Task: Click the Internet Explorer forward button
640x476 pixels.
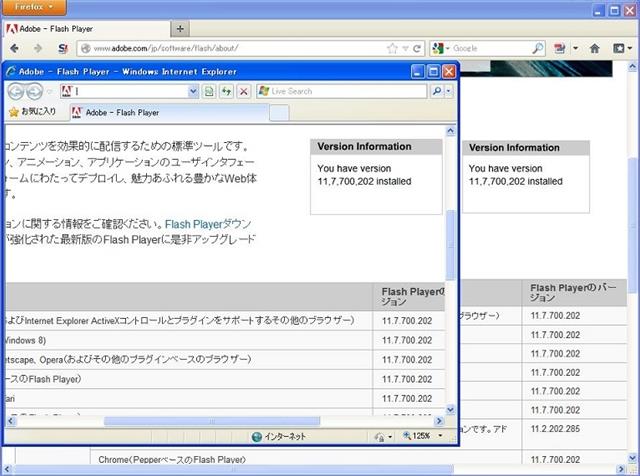Action: (34, 91)
